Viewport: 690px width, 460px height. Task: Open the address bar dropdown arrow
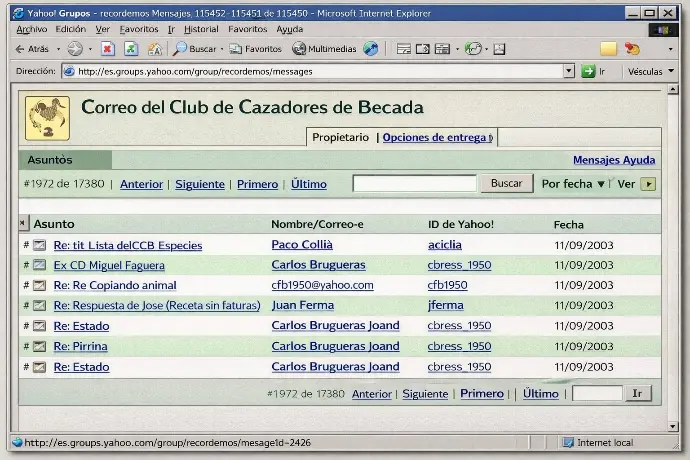click(569, 71)
